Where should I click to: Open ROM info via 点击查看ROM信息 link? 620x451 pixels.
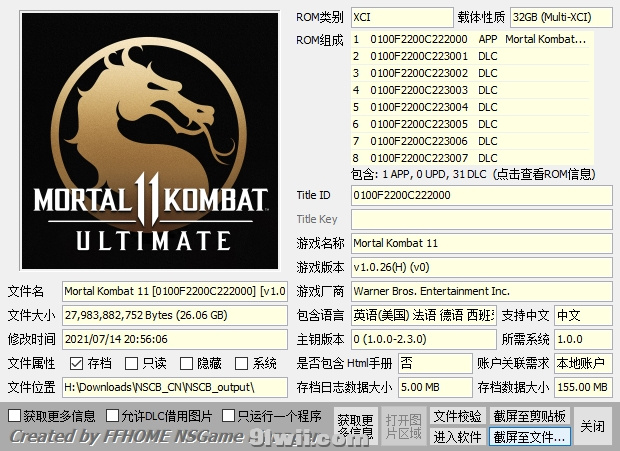pyautogui.click(x=537, y=174)
